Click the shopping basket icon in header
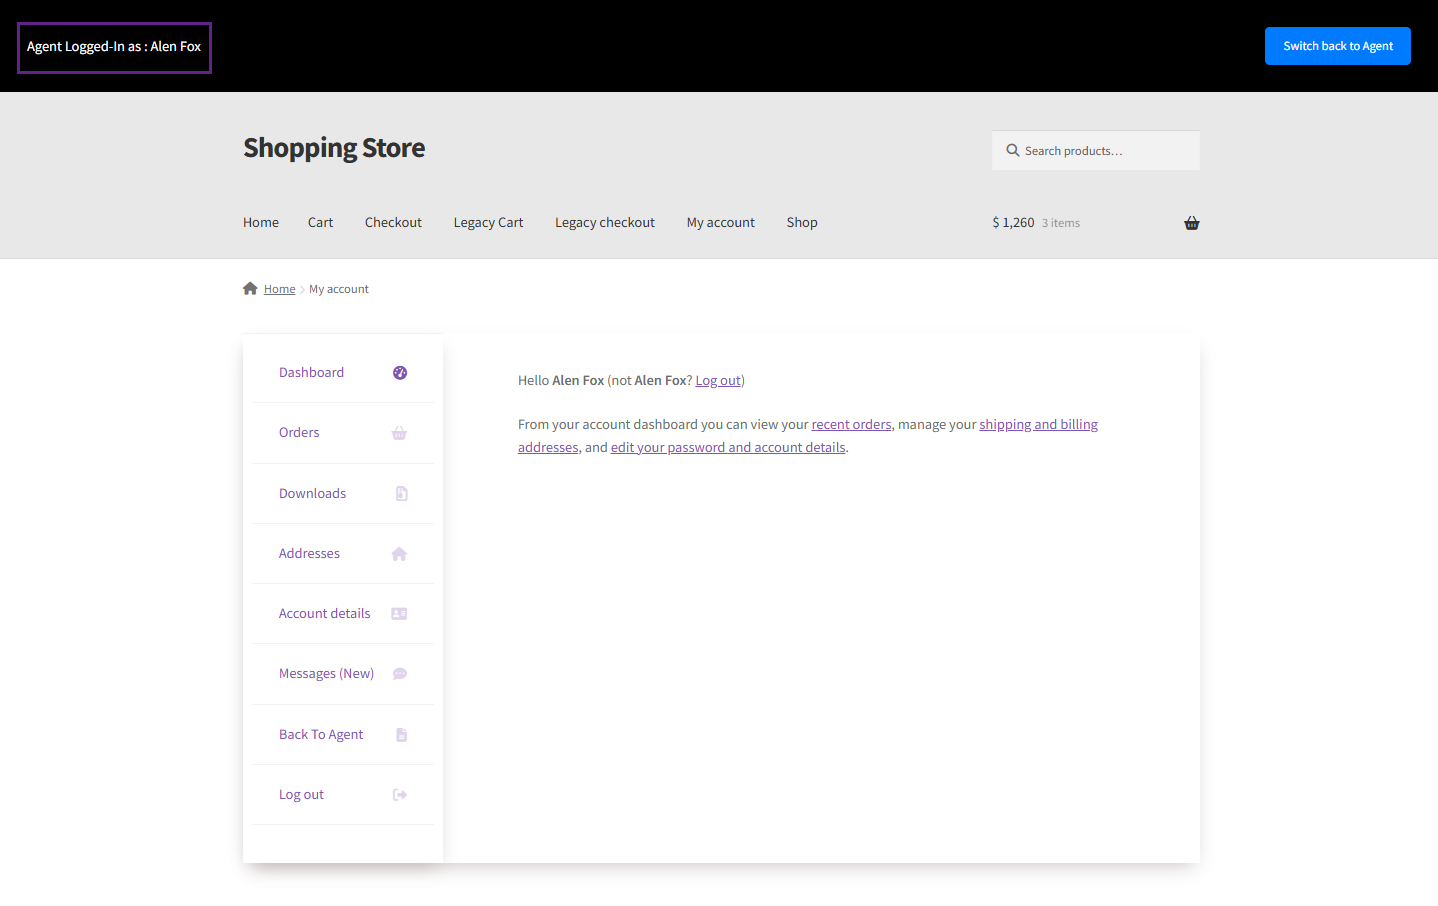1438x906 pixels. [x=1192, y=223]
